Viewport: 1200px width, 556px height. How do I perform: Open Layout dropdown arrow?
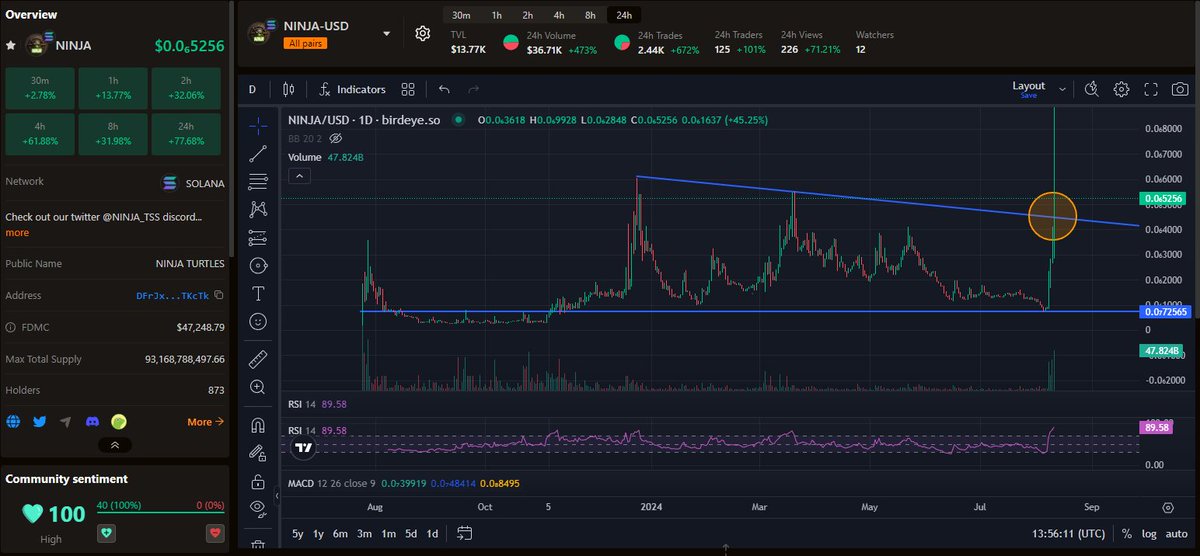pos(1061,89)
